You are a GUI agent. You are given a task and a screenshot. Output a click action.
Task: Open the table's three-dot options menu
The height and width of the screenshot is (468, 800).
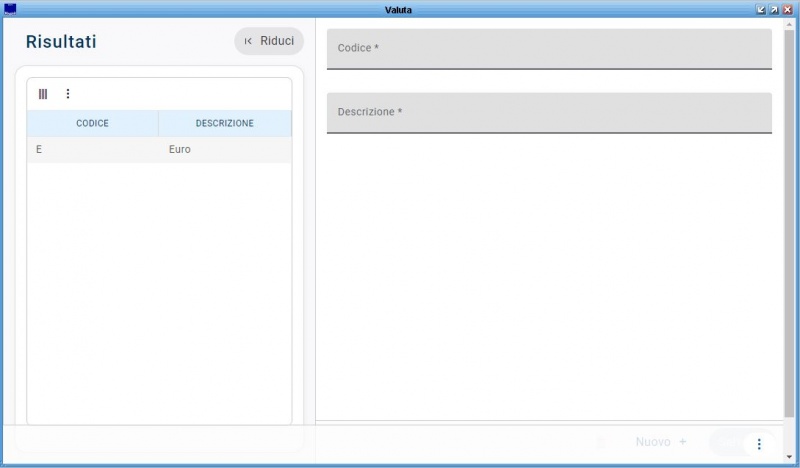pos(68,94)
